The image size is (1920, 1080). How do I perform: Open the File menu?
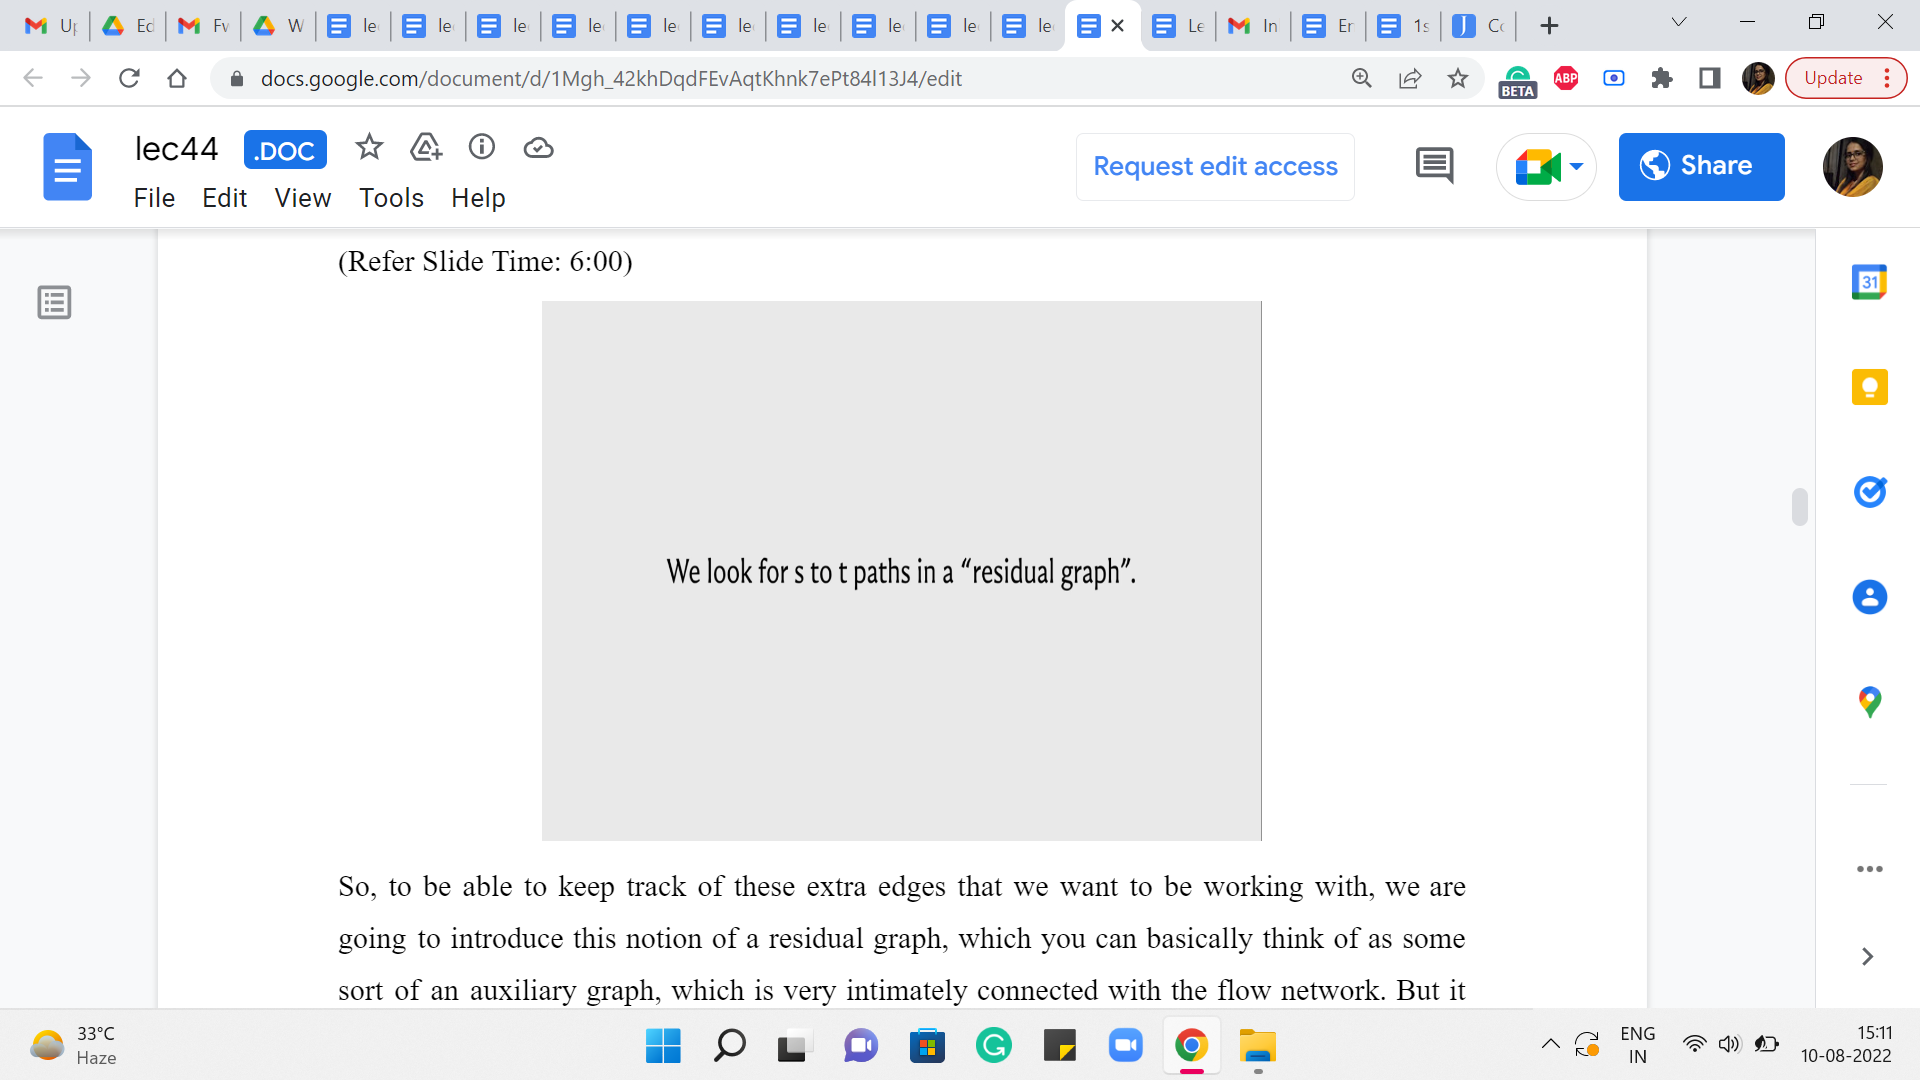click(154, 198)
